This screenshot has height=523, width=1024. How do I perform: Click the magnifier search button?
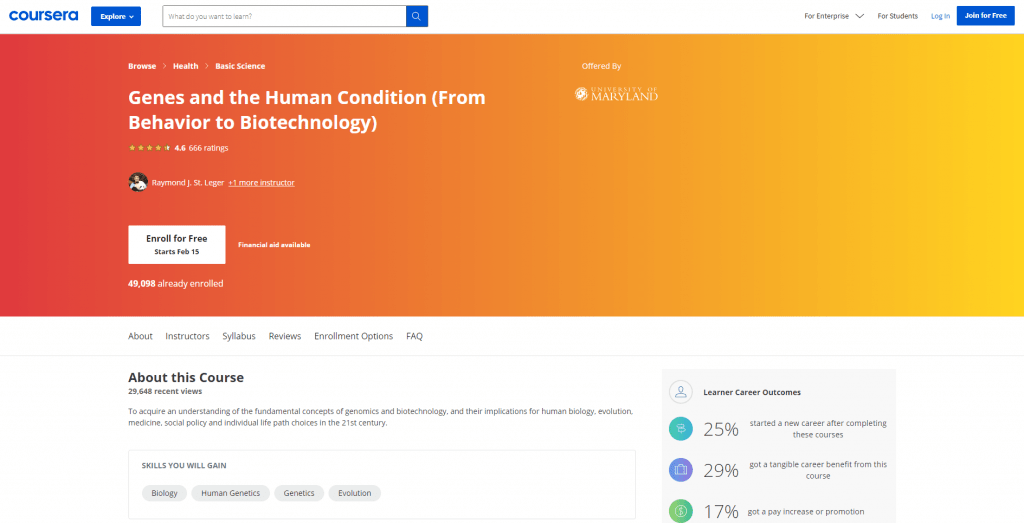(417, 16)
